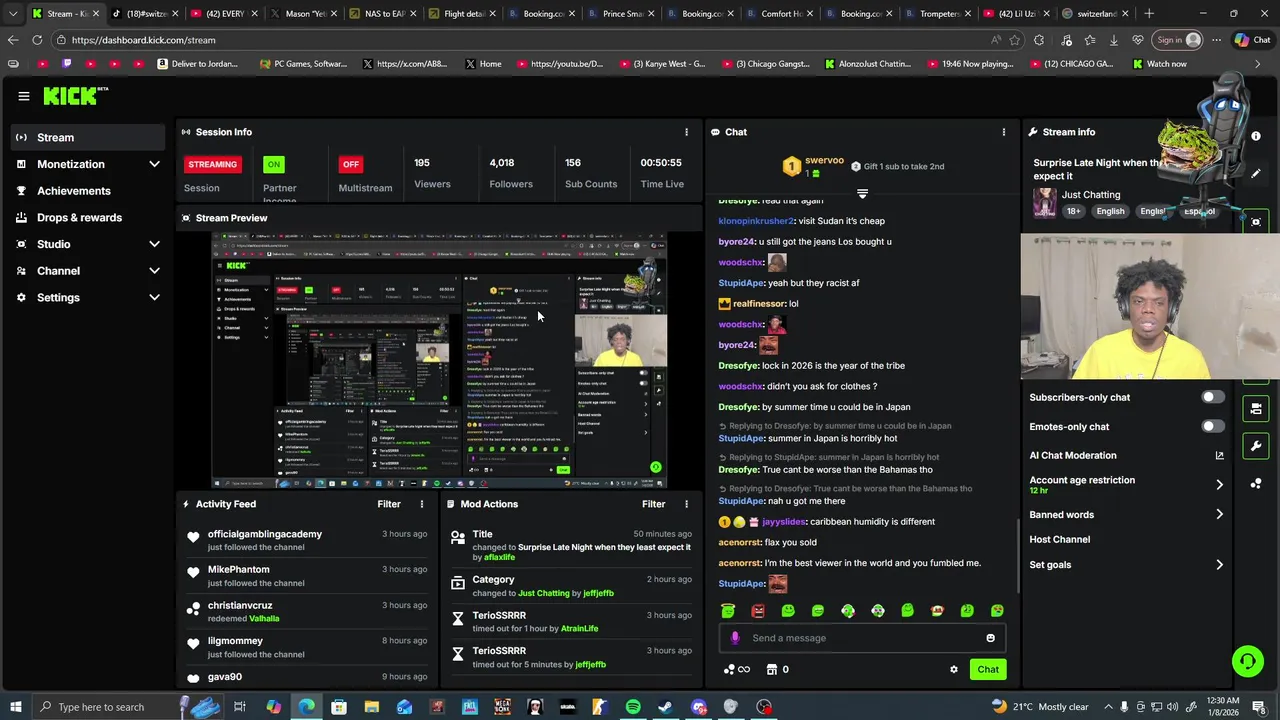Collapse chat pinned gift bar arrow

coord(862,193)
